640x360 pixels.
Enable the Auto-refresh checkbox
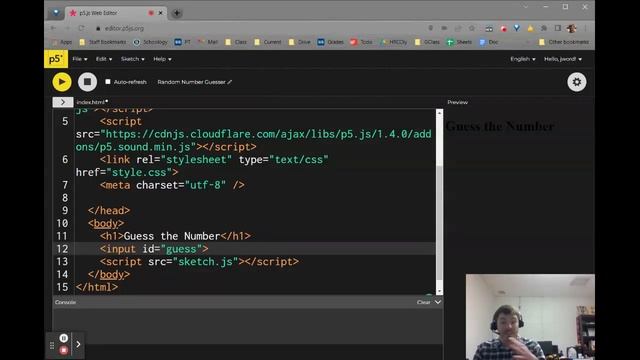pyautogui.click(x=108, y=82)
